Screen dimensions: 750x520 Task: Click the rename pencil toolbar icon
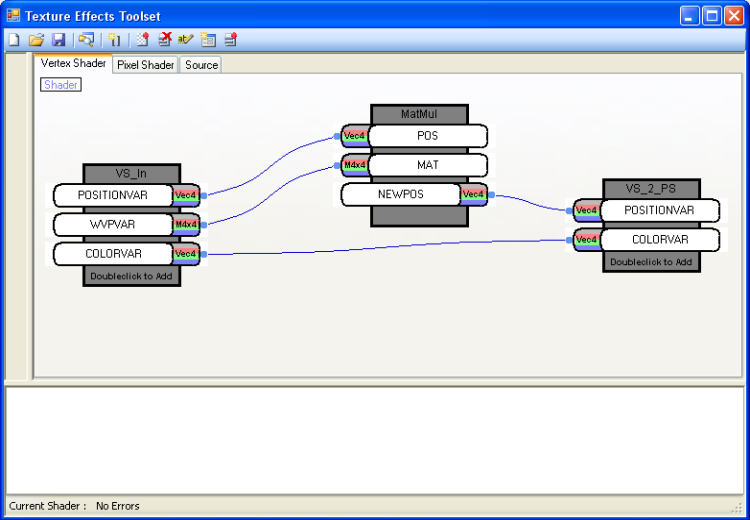(x=186, y=40)
